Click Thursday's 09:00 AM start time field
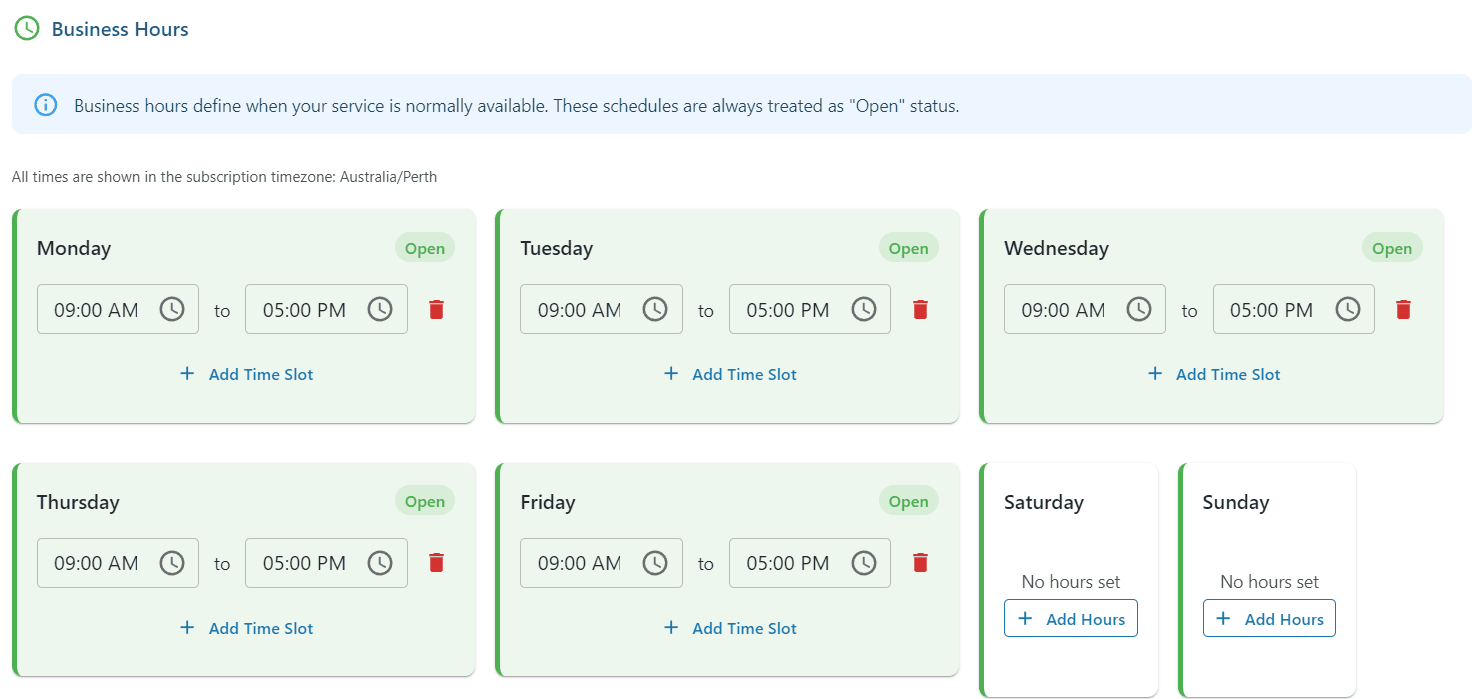The image size is (1483, 699). (x=96, y=563)
